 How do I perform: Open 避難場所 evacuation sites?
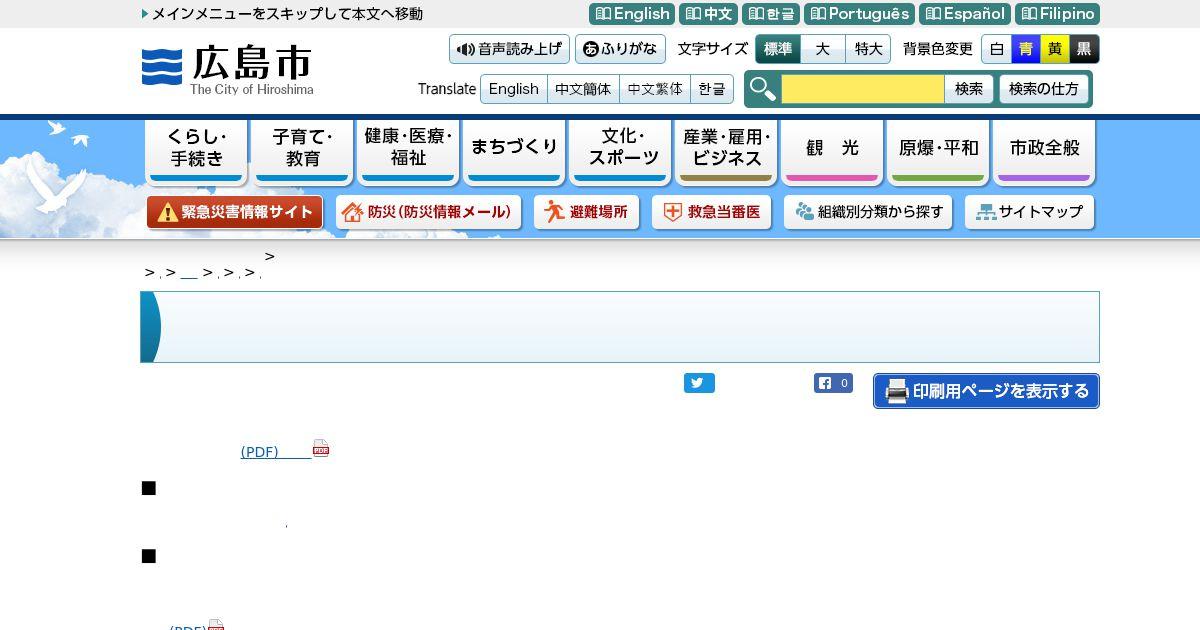click(587, 212)
